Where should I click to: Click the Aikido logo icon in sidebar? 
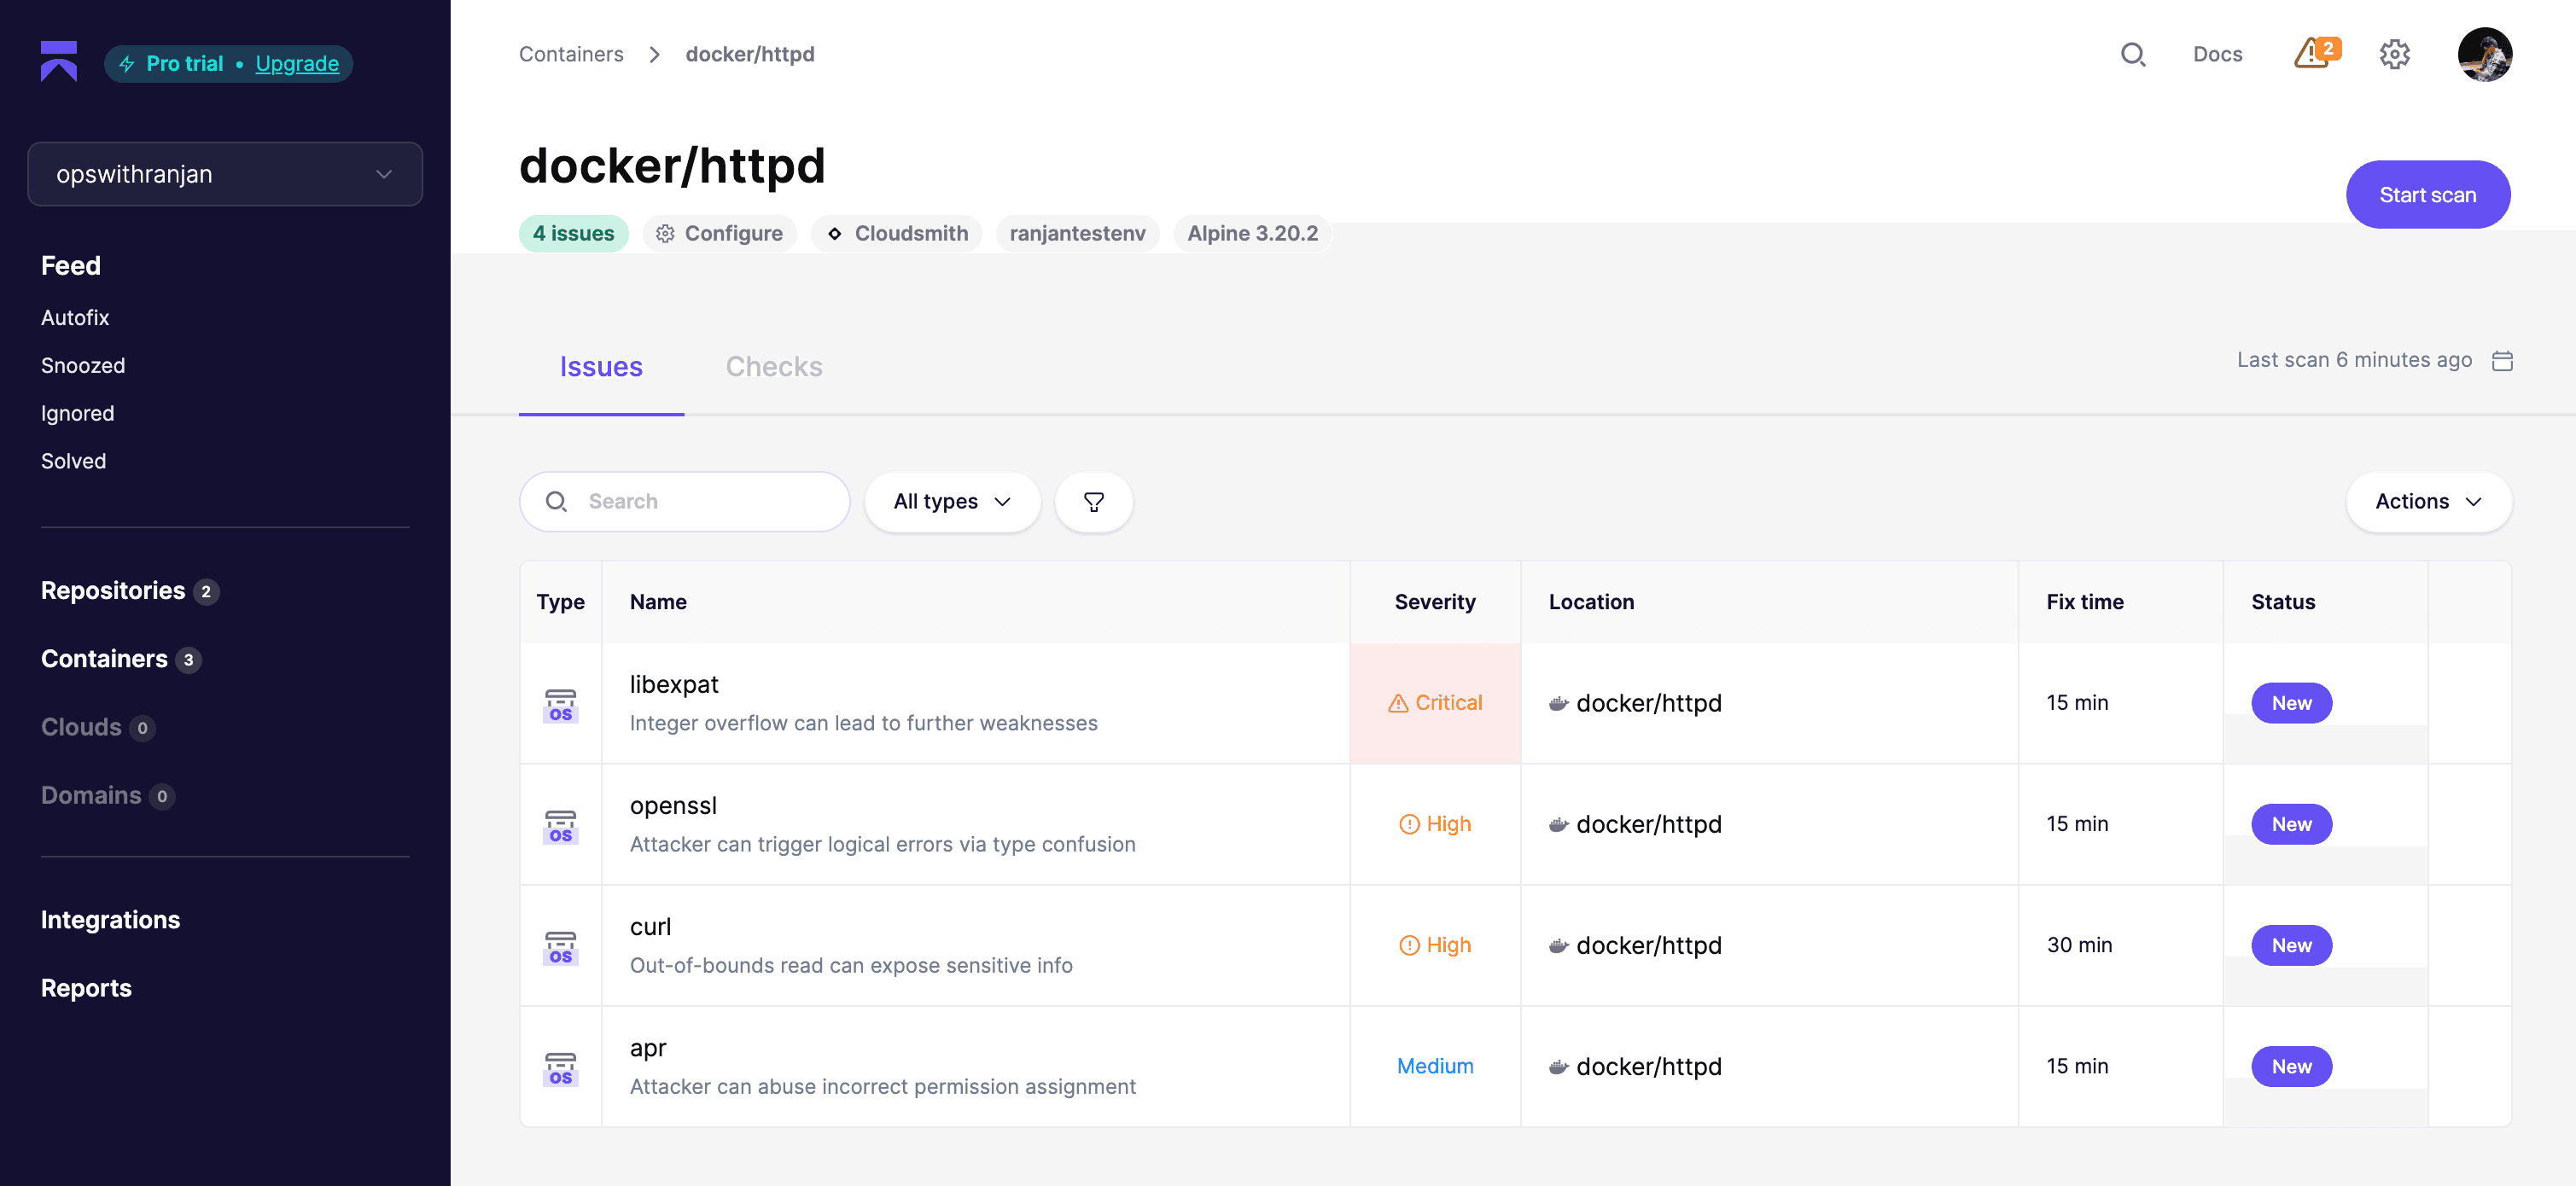(x=58, y=62)
